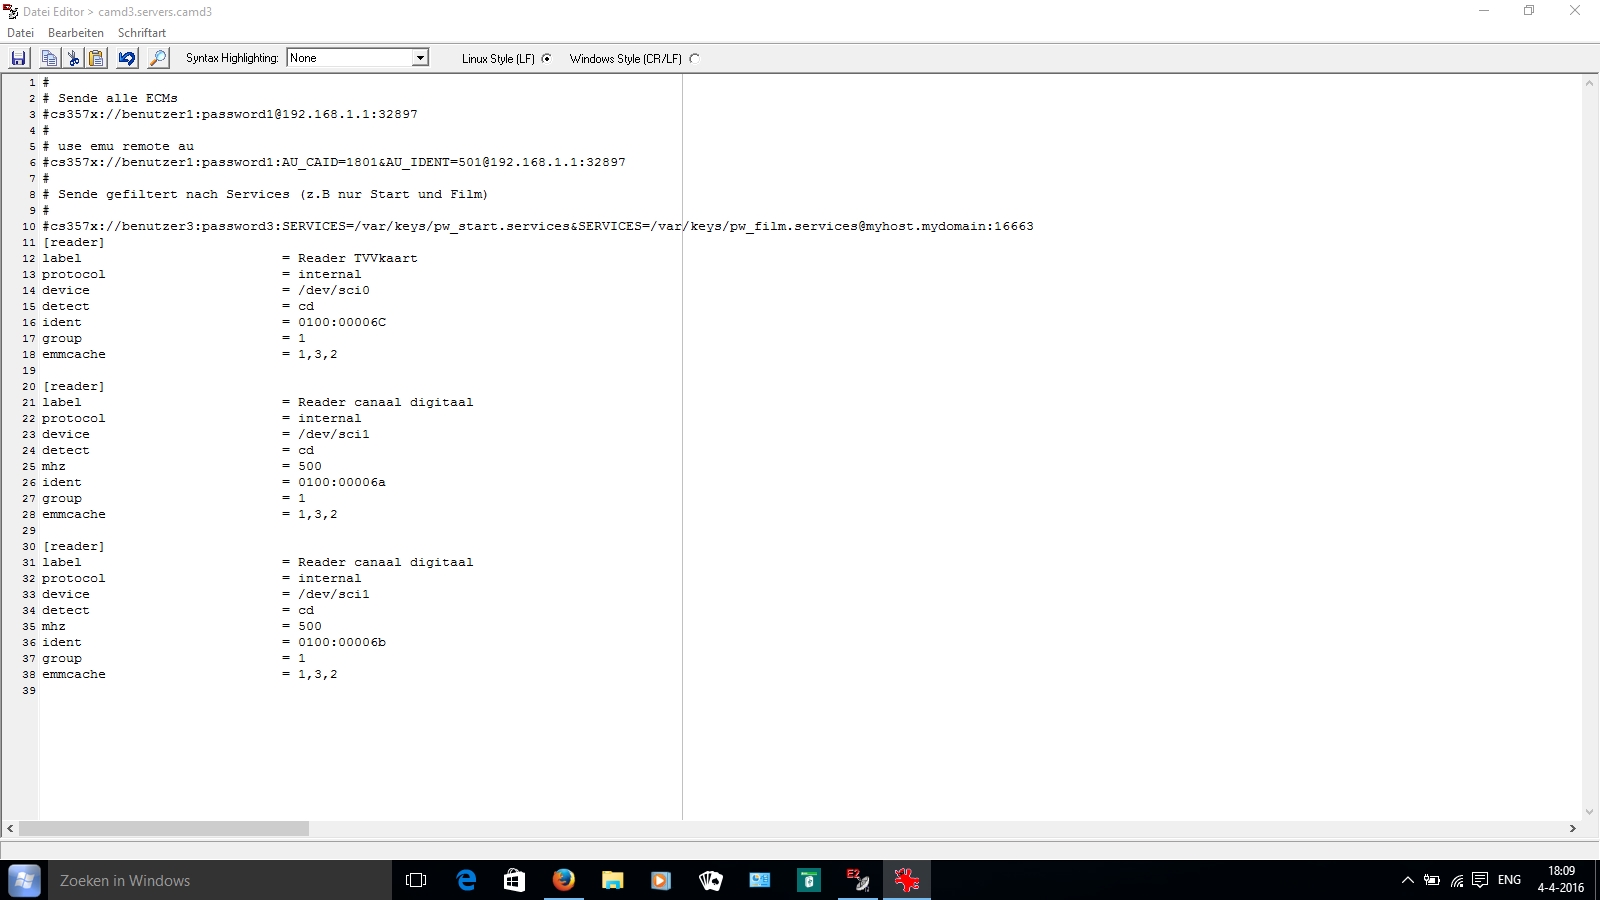Select the Windows Style (CR/LF) radio button
Viewport: 1600px width, 900px height.
tap(694, 58)
